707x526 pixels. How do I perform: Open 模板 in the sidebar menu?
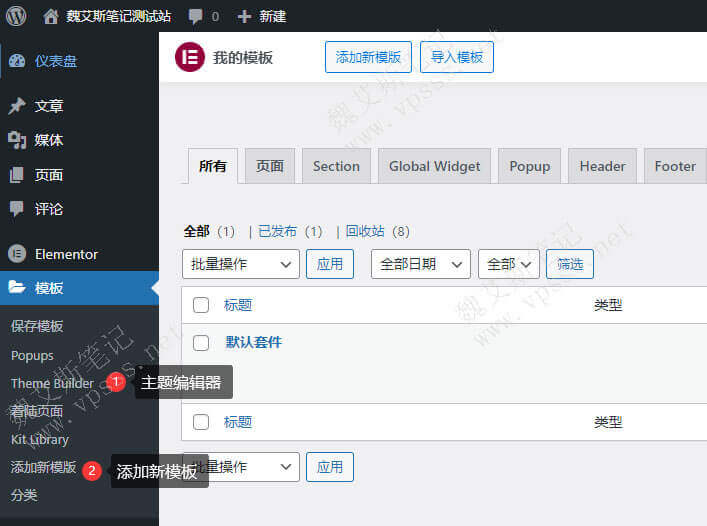[49, 288]
